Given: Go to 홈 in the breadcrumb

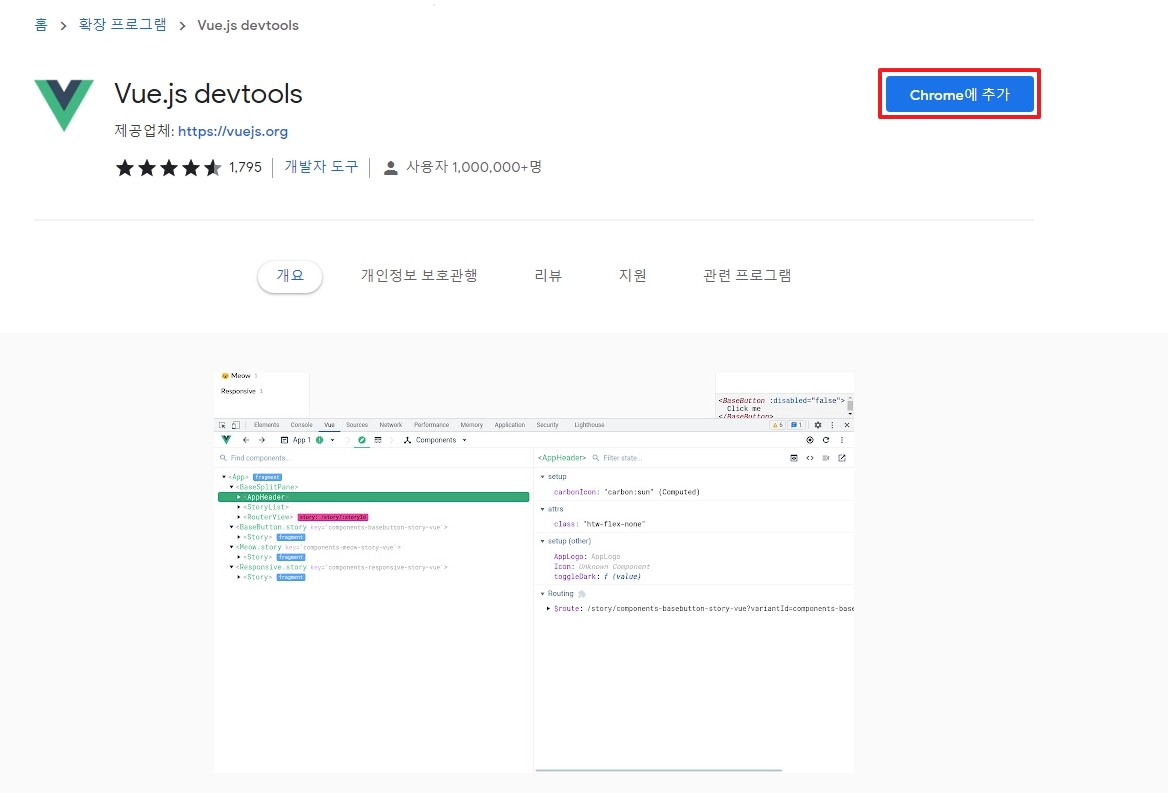Looking at the screenshot, I should [41, 25].
